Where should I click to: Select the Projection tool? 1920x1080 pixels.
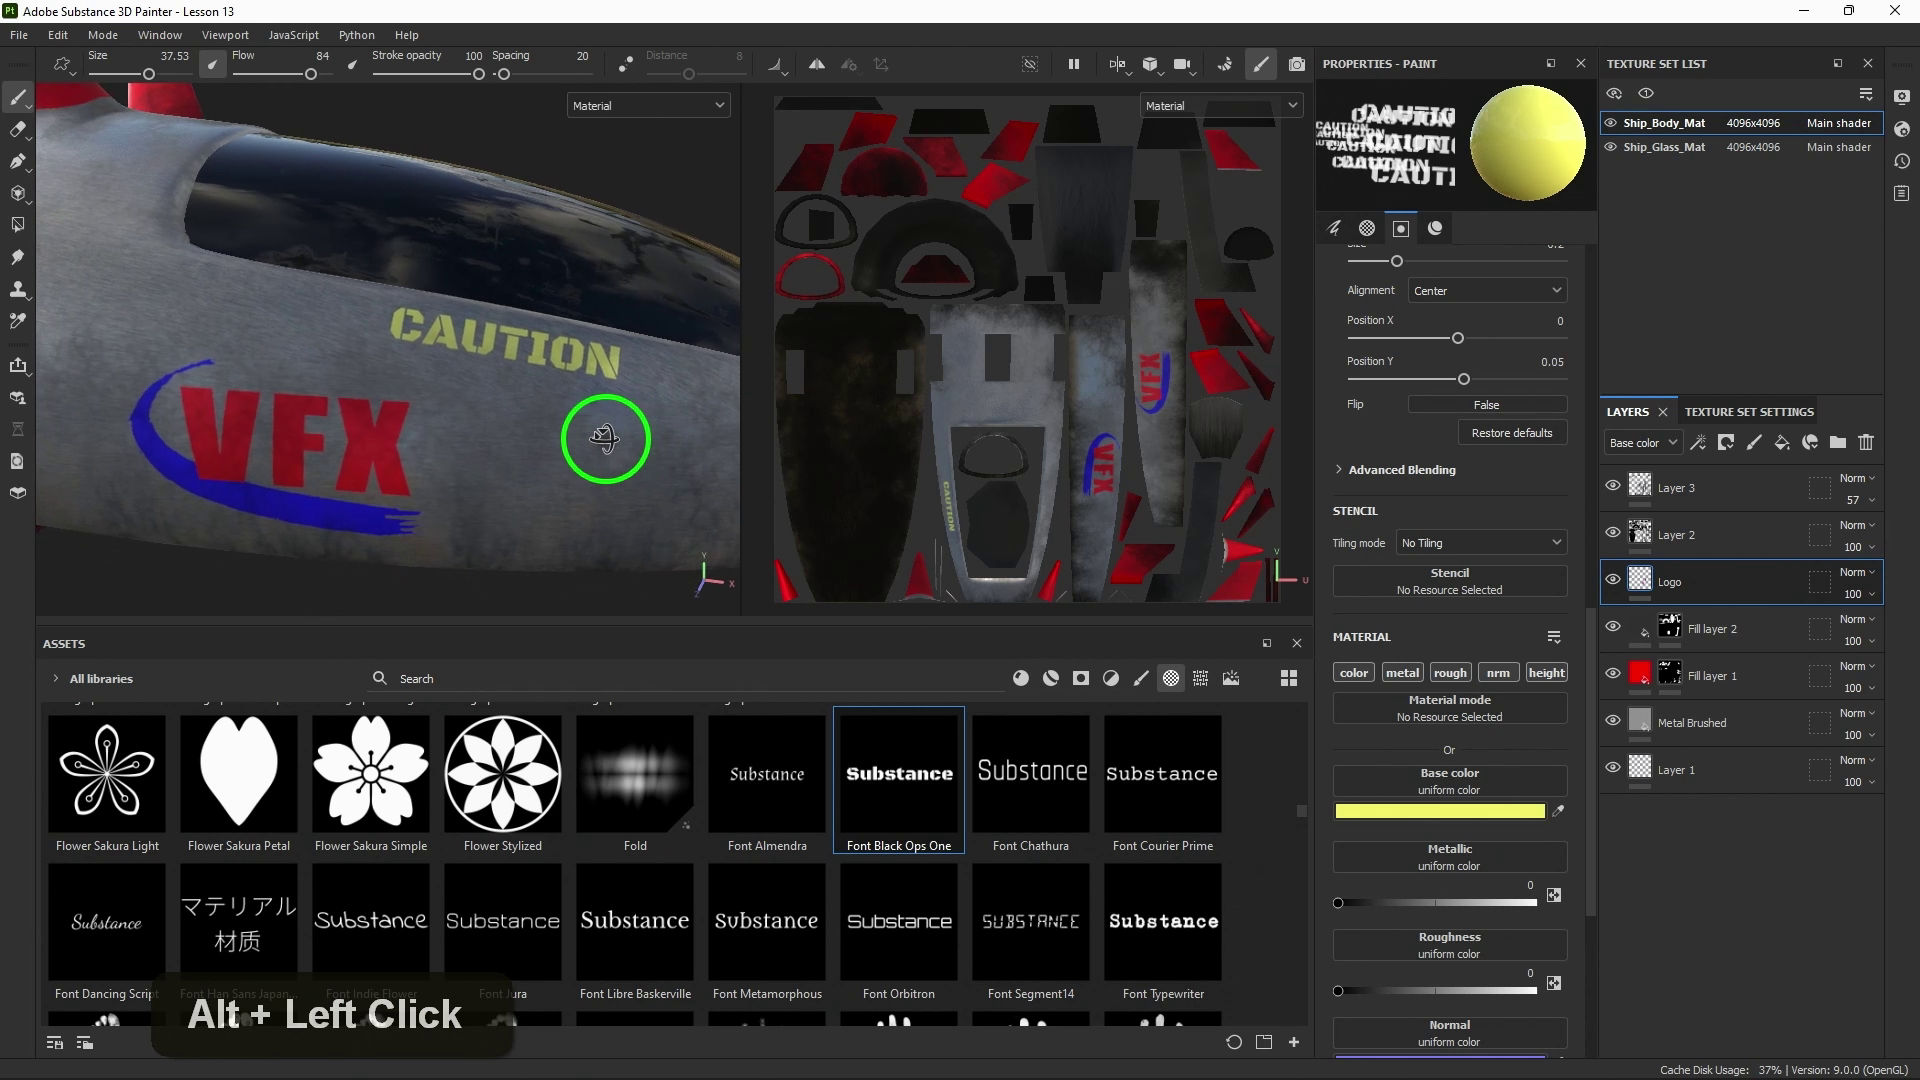[17, 161]
